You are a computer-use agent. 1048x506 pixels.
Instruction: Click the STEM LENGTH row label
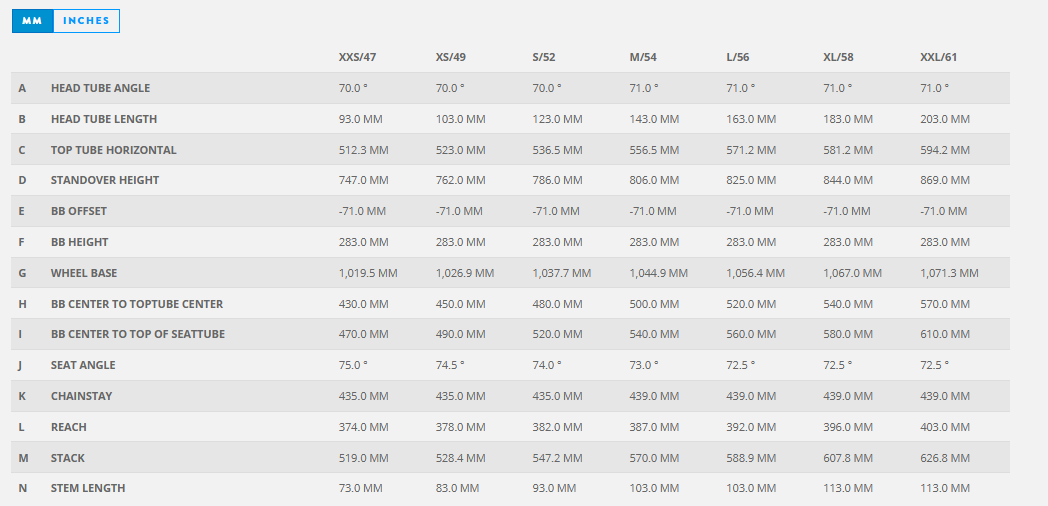point(88,488)
